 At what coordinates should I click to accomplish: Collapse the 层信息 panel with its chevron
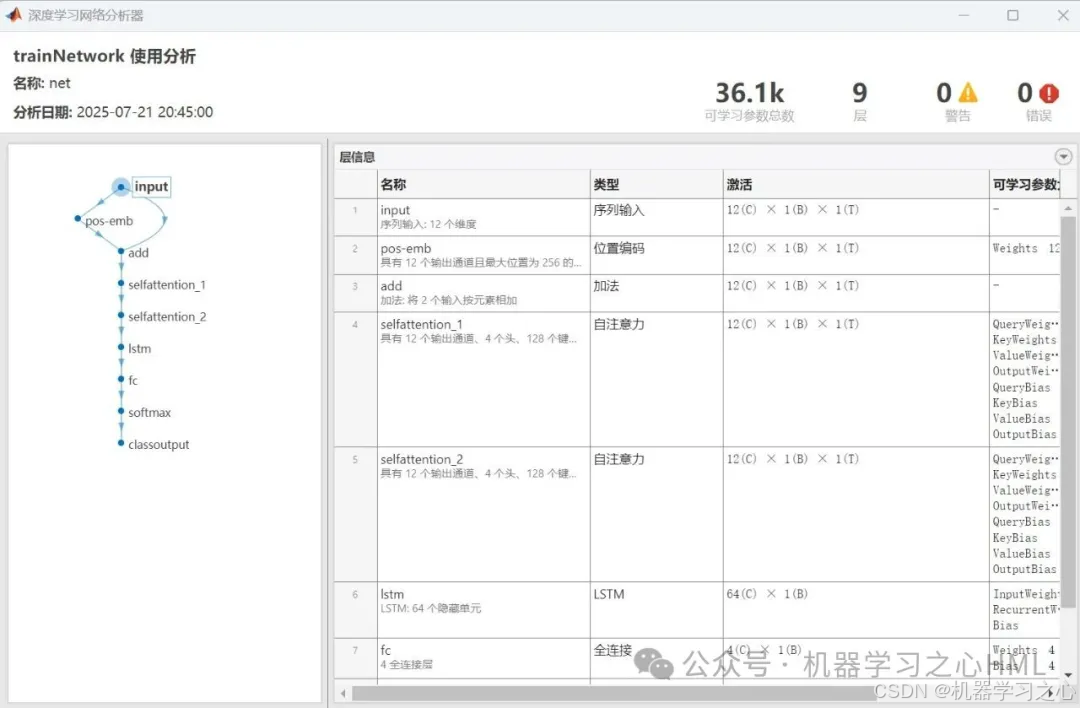[1063, 156]
